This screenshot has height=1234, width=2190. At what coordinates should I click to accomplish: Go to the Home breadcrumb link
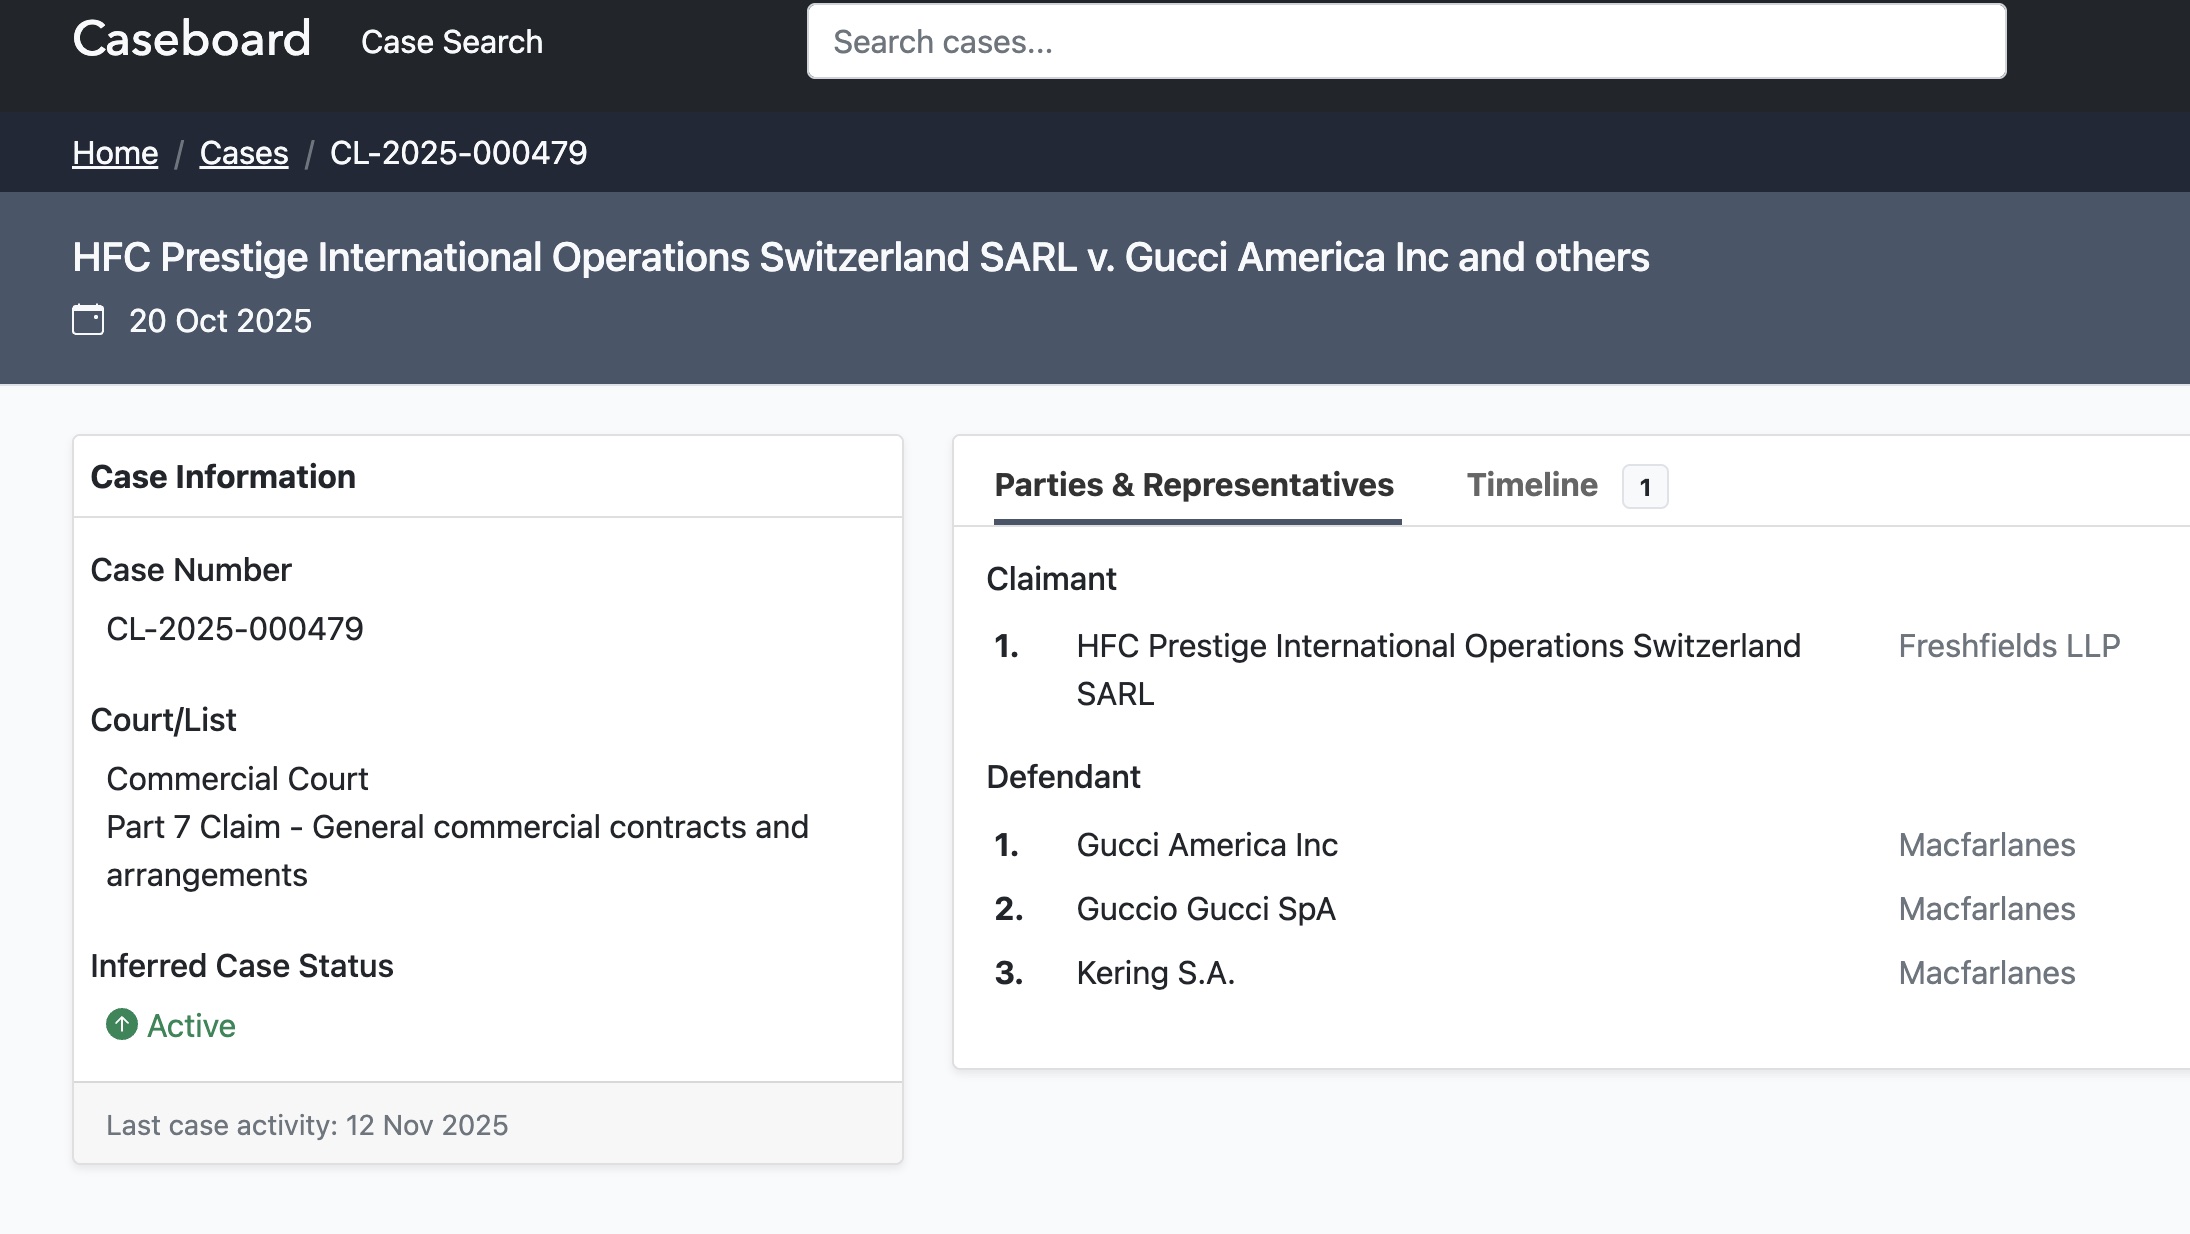115,153
